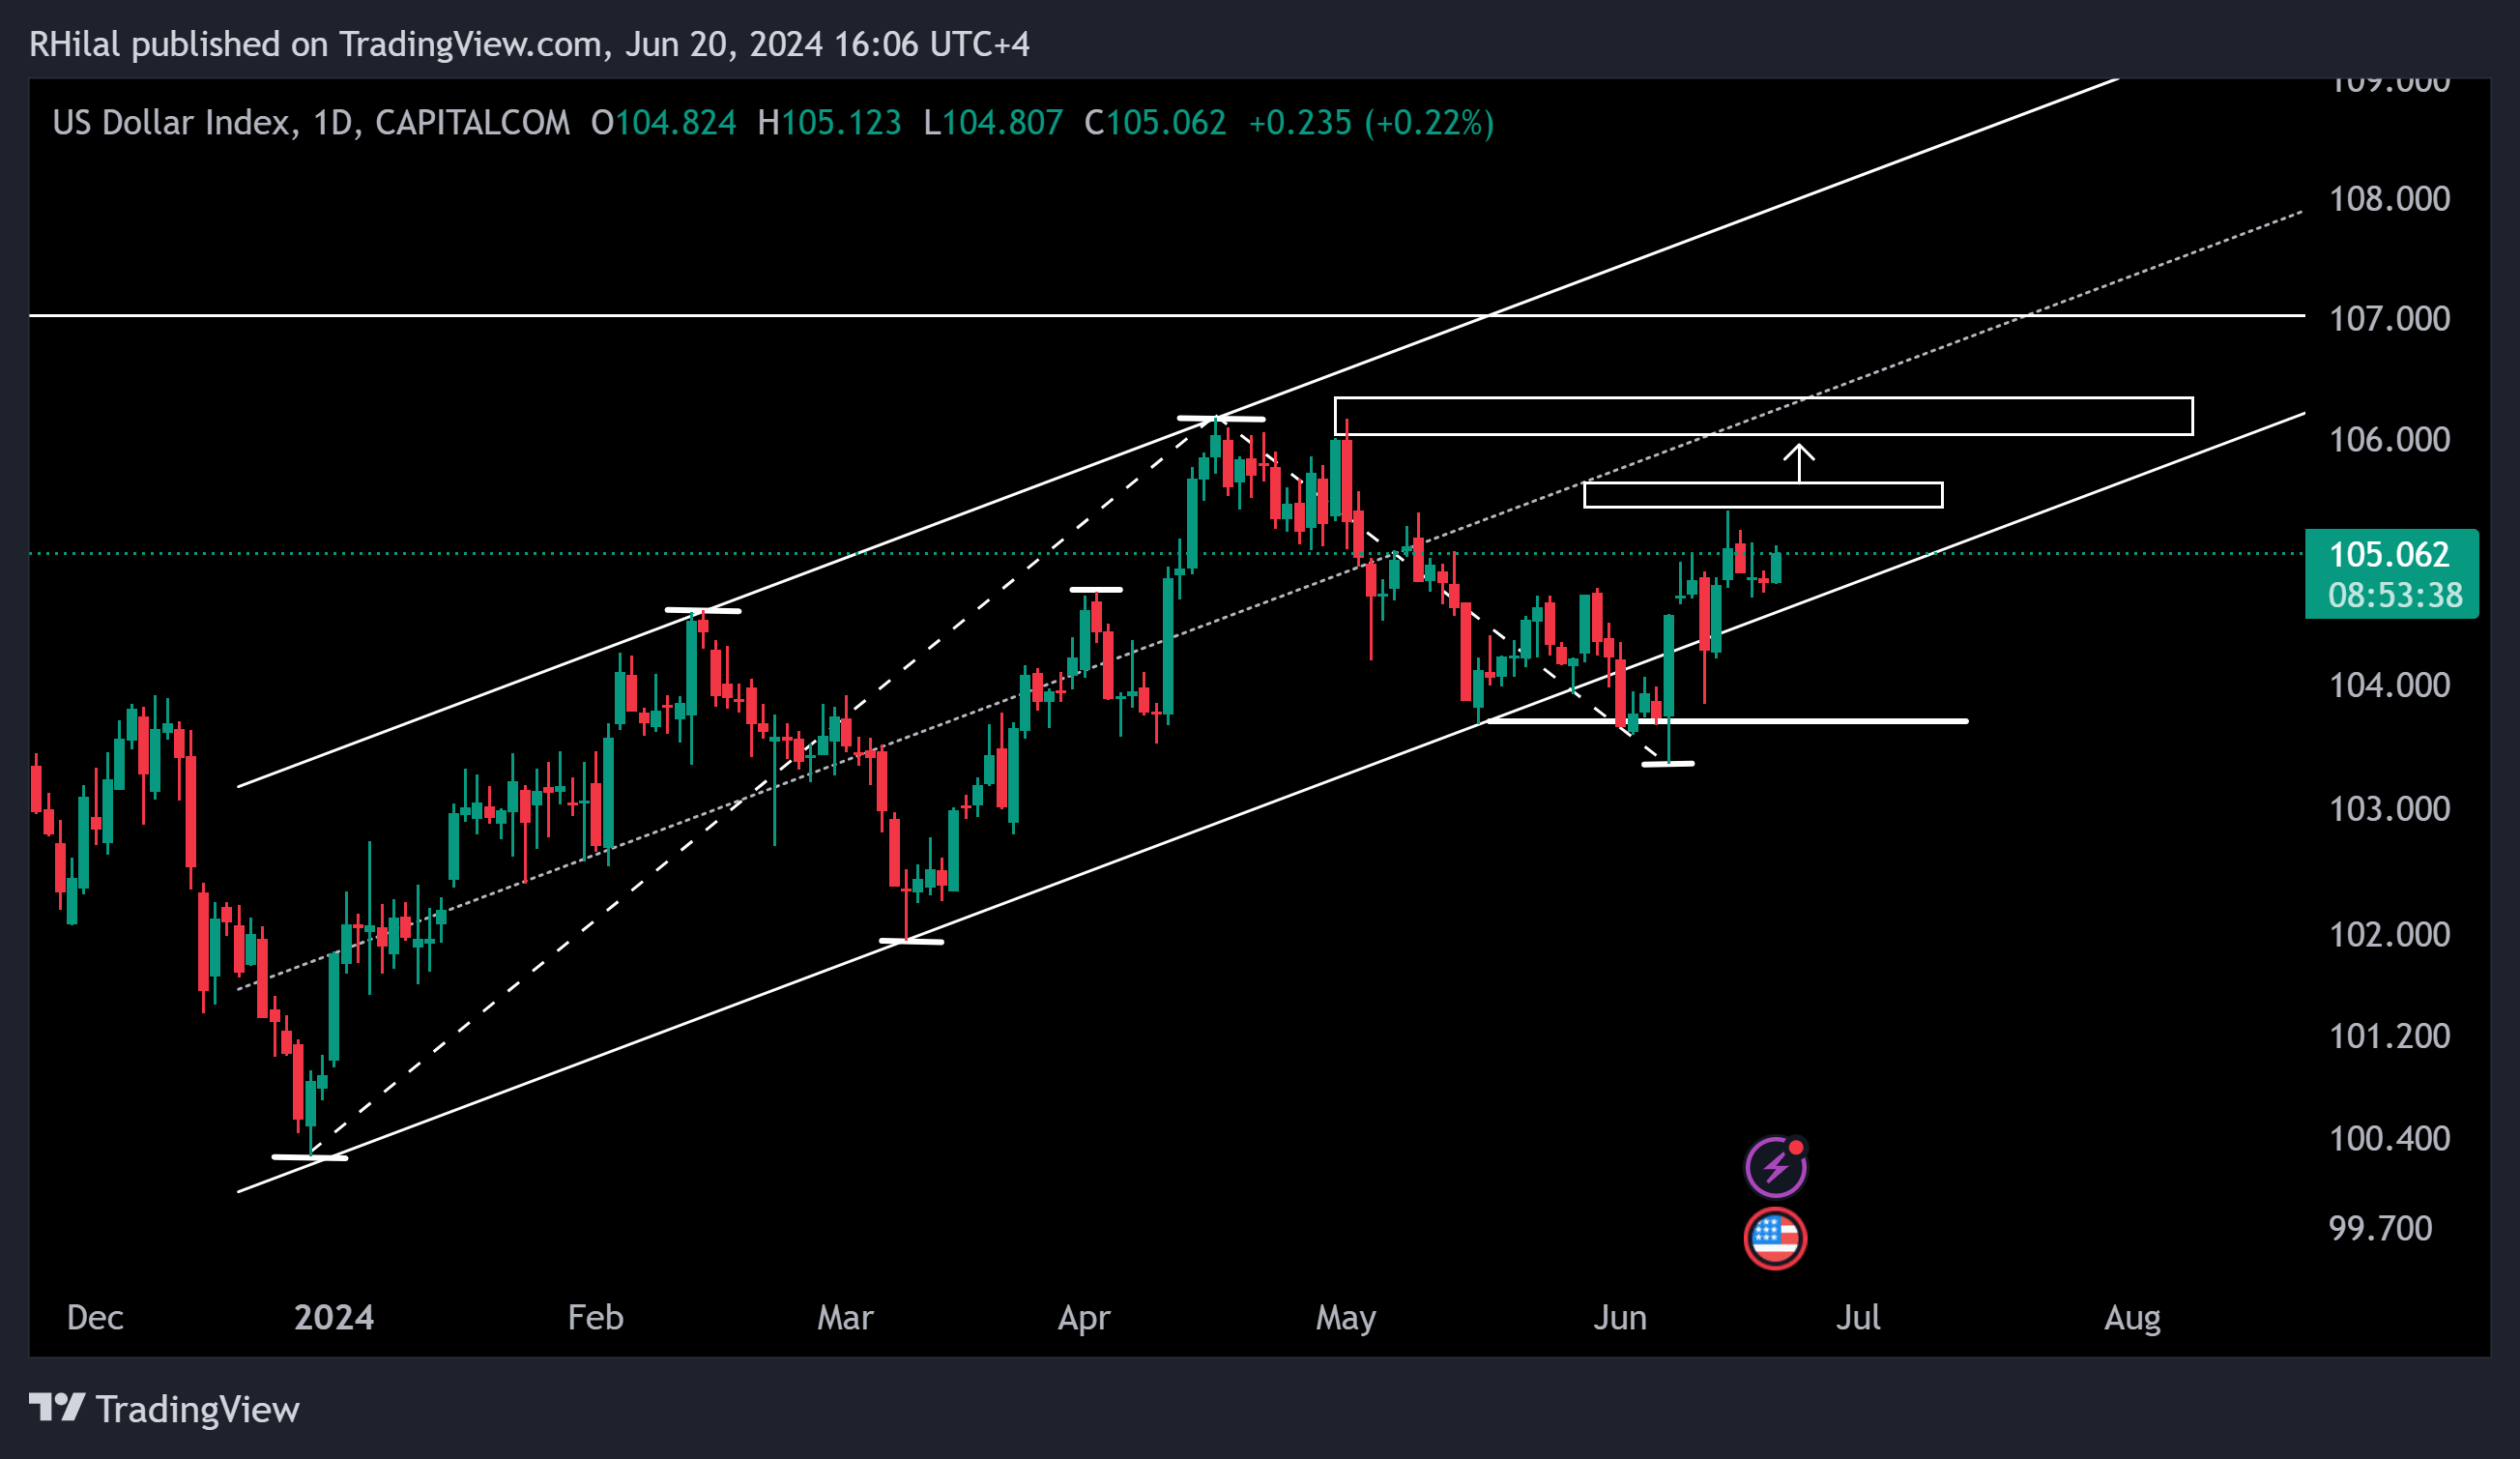Click the 101.200 price axis label
The image size is (2520, 1459).
[2389, 1036]
